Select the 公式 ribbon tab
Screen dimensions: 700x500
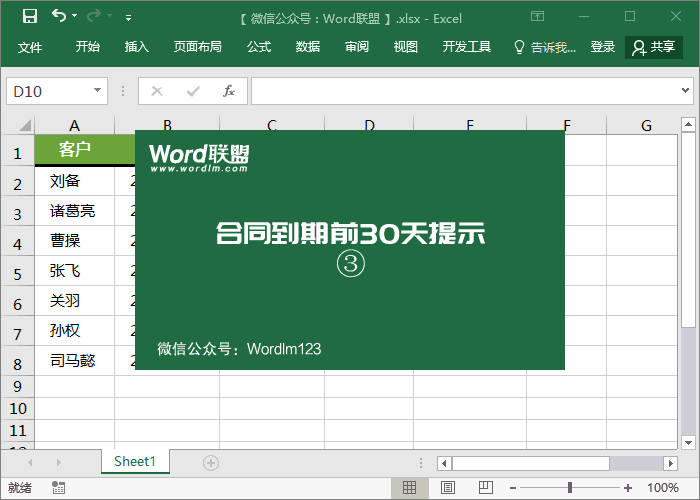(258, 46)
